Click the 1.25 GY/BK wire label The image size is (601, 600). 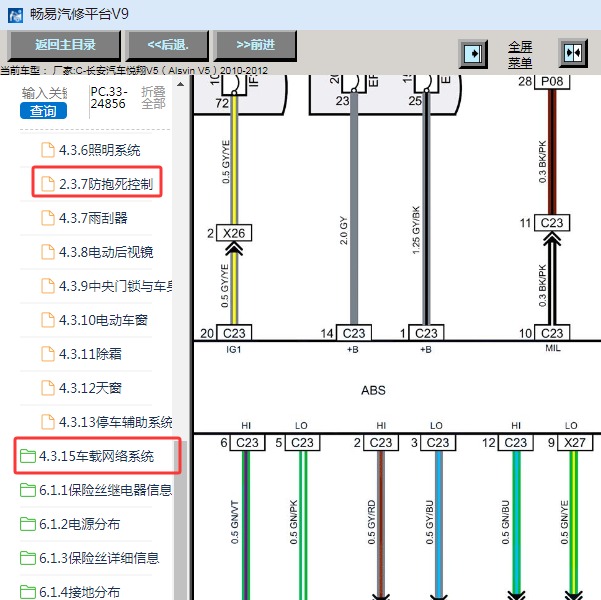(x=416, y=230)
